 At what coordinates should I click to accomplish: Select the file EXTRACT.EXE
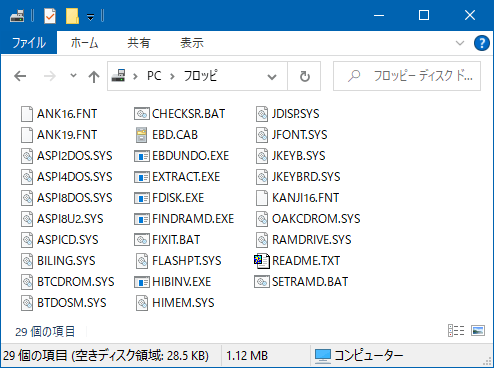[177, 177]
